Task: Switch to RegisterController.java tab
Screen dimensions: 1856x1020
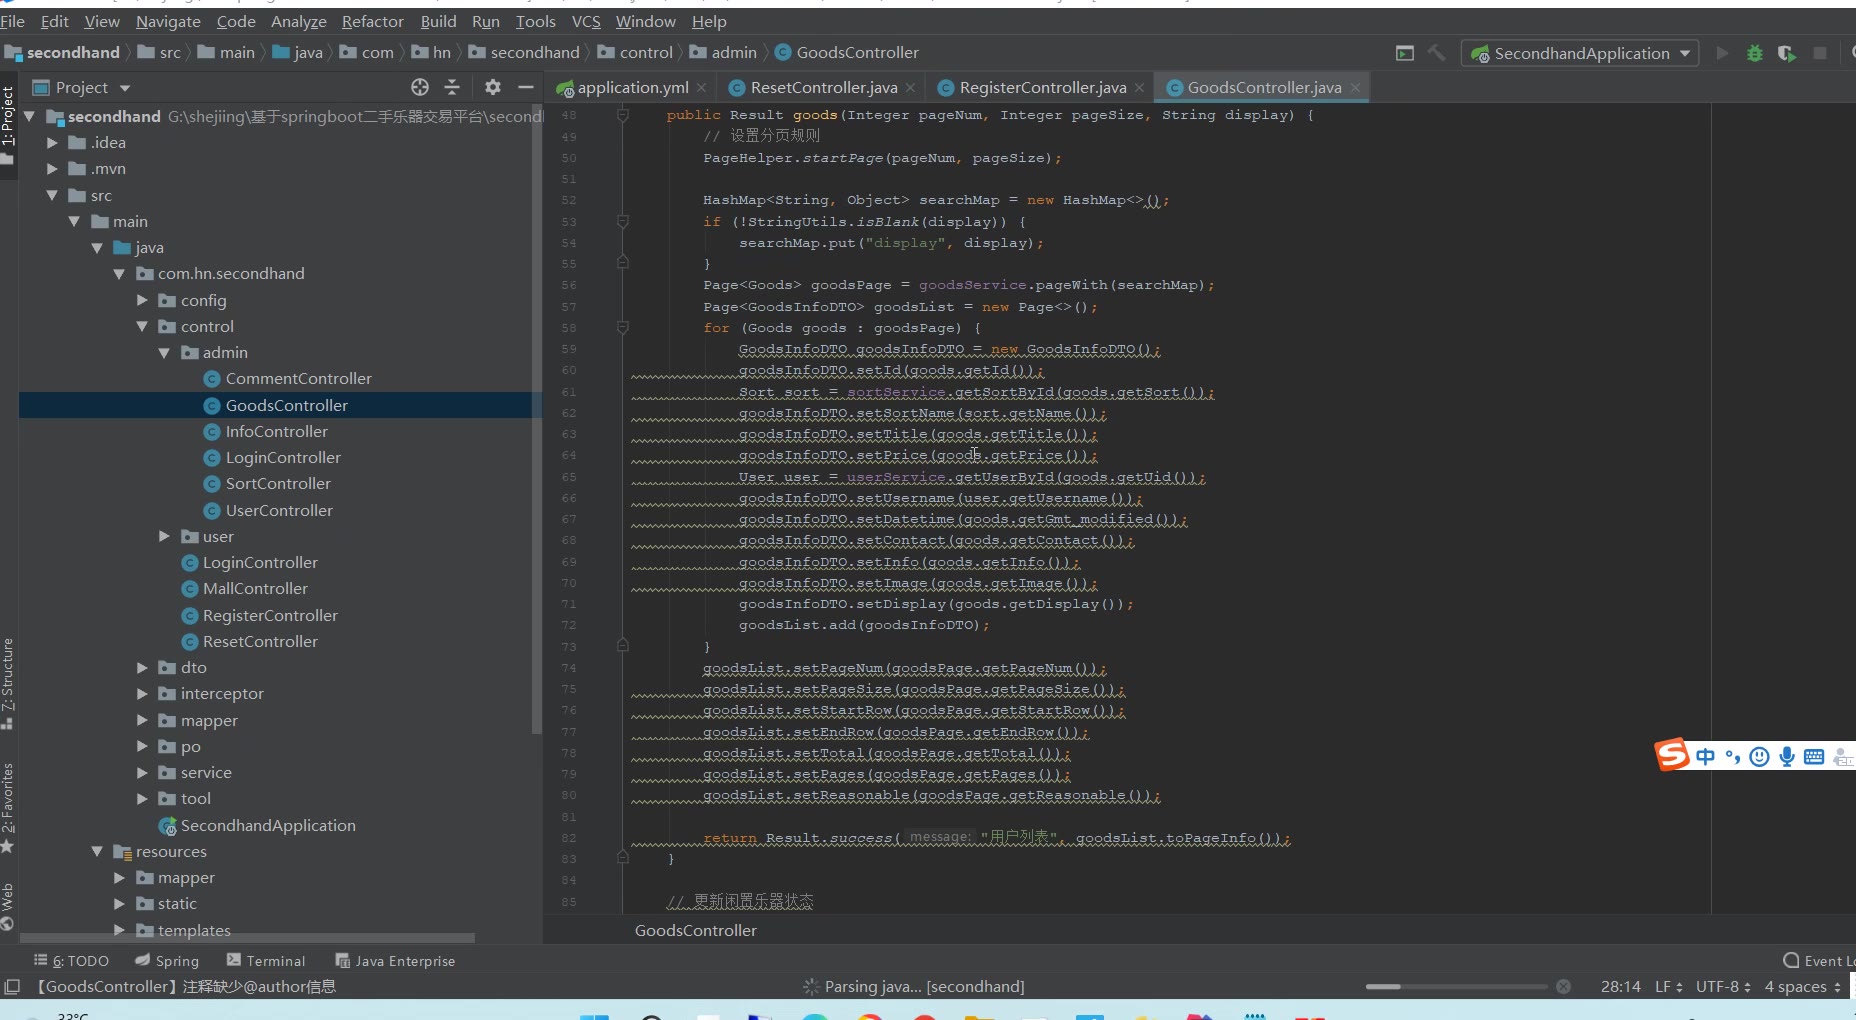Action: point(1041,88)
